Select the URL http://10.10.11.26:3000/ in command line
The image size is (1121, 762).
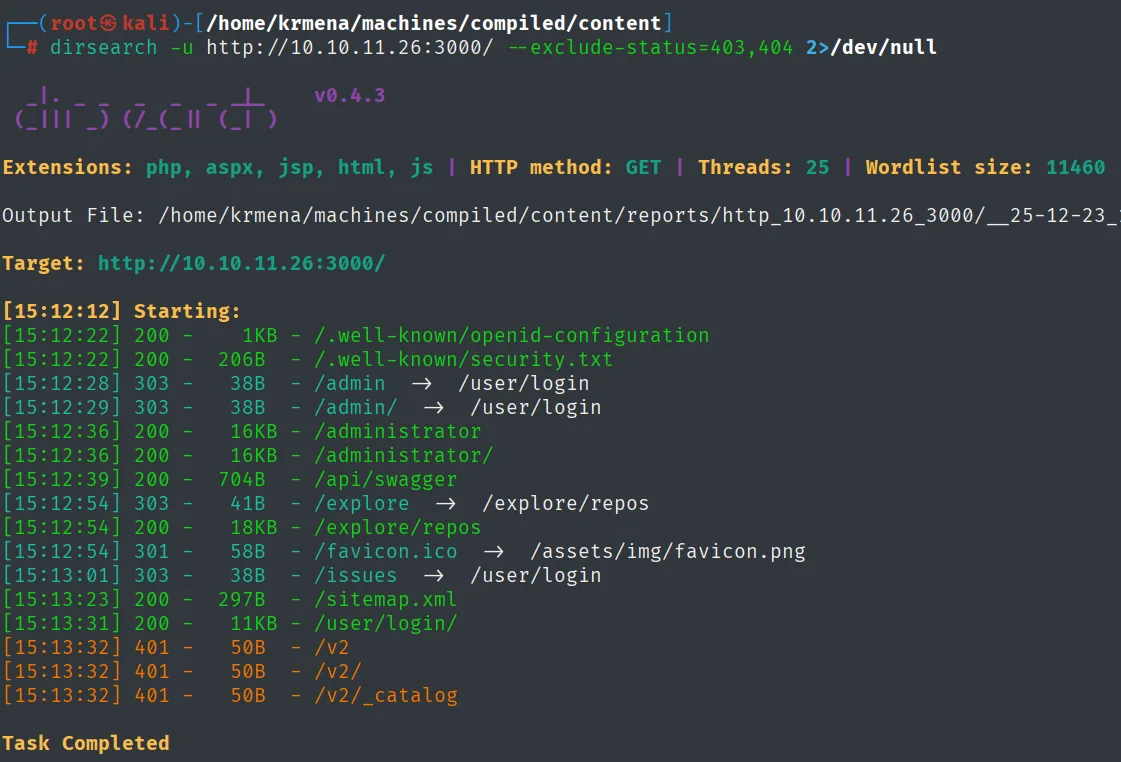pyautogui.click(x=350, y=47)
